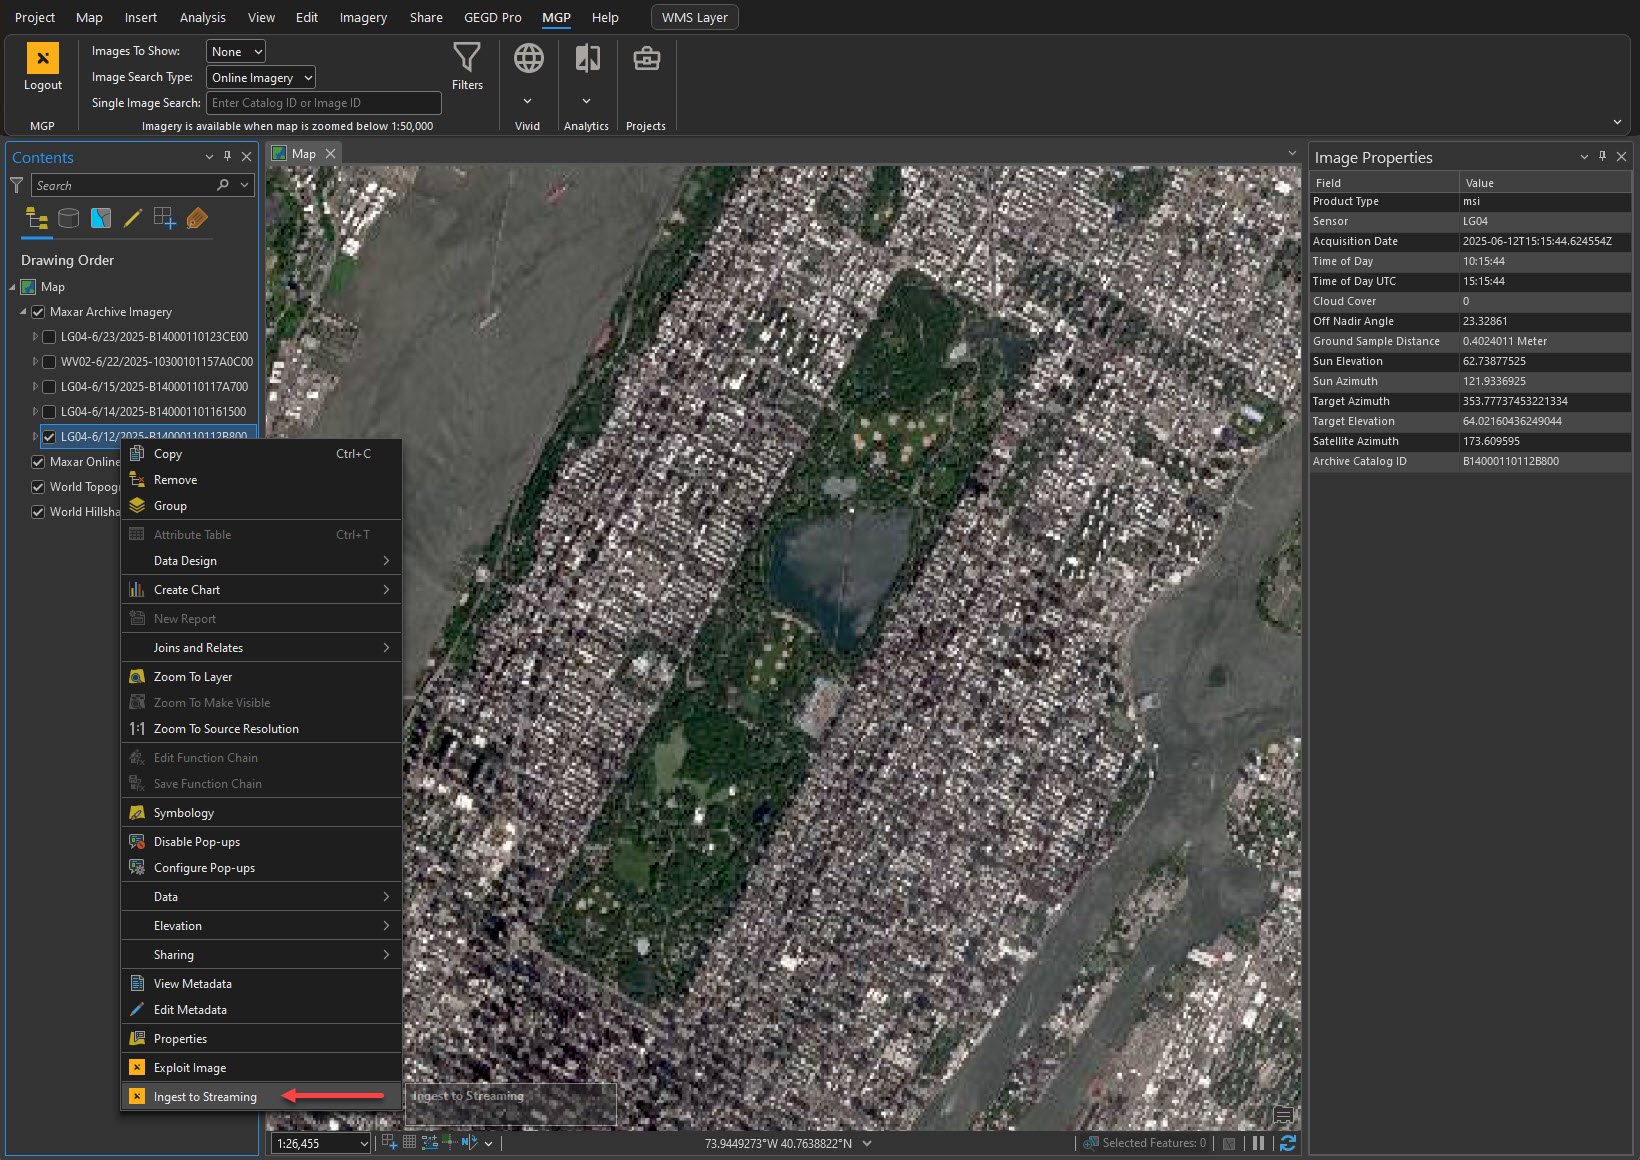
Task: Open the Share ribbon tab
Action: (426, 17)
